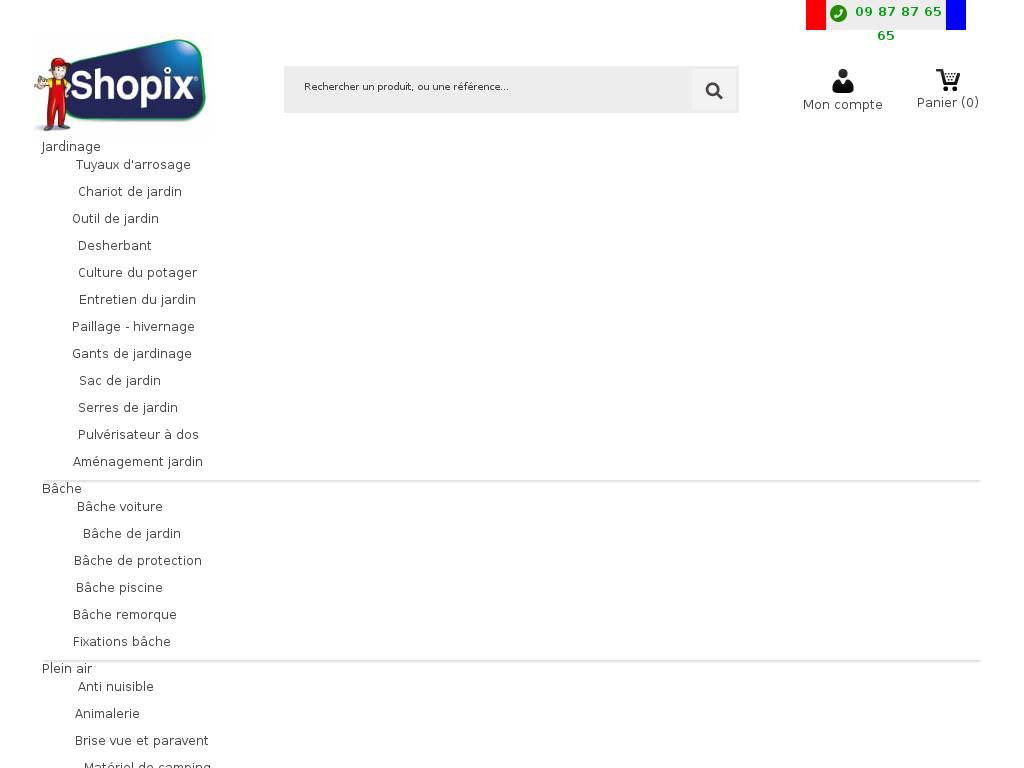1024x768 pixels.
Task: Click the magnifying glass search icon
Action: pyautogui.click(x=714, y=91)
